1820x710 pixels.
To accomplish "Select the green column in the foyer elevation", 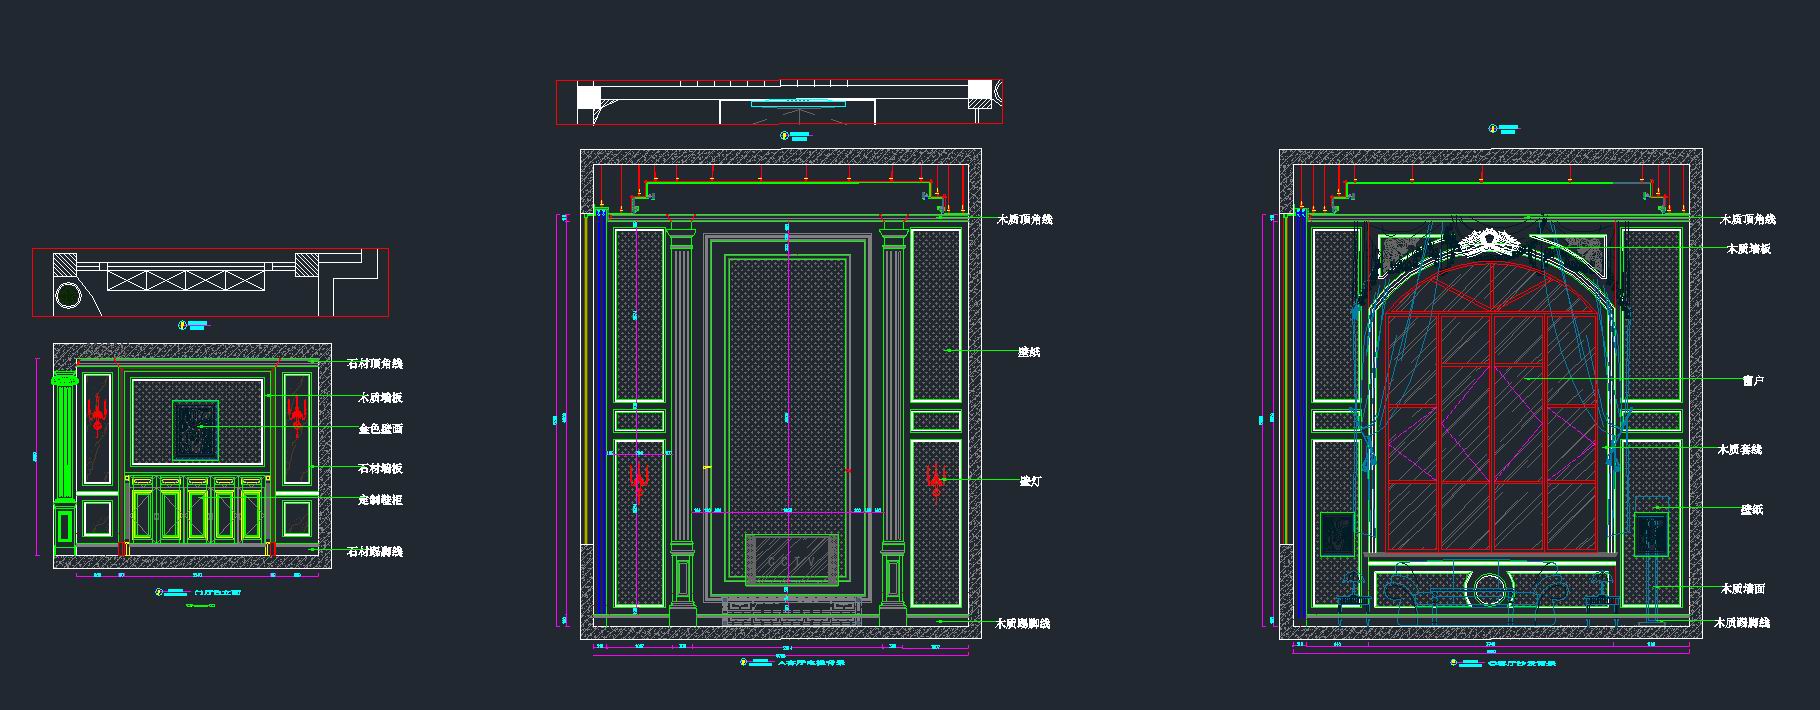I will pyautogui.click(x=65, y=440).
